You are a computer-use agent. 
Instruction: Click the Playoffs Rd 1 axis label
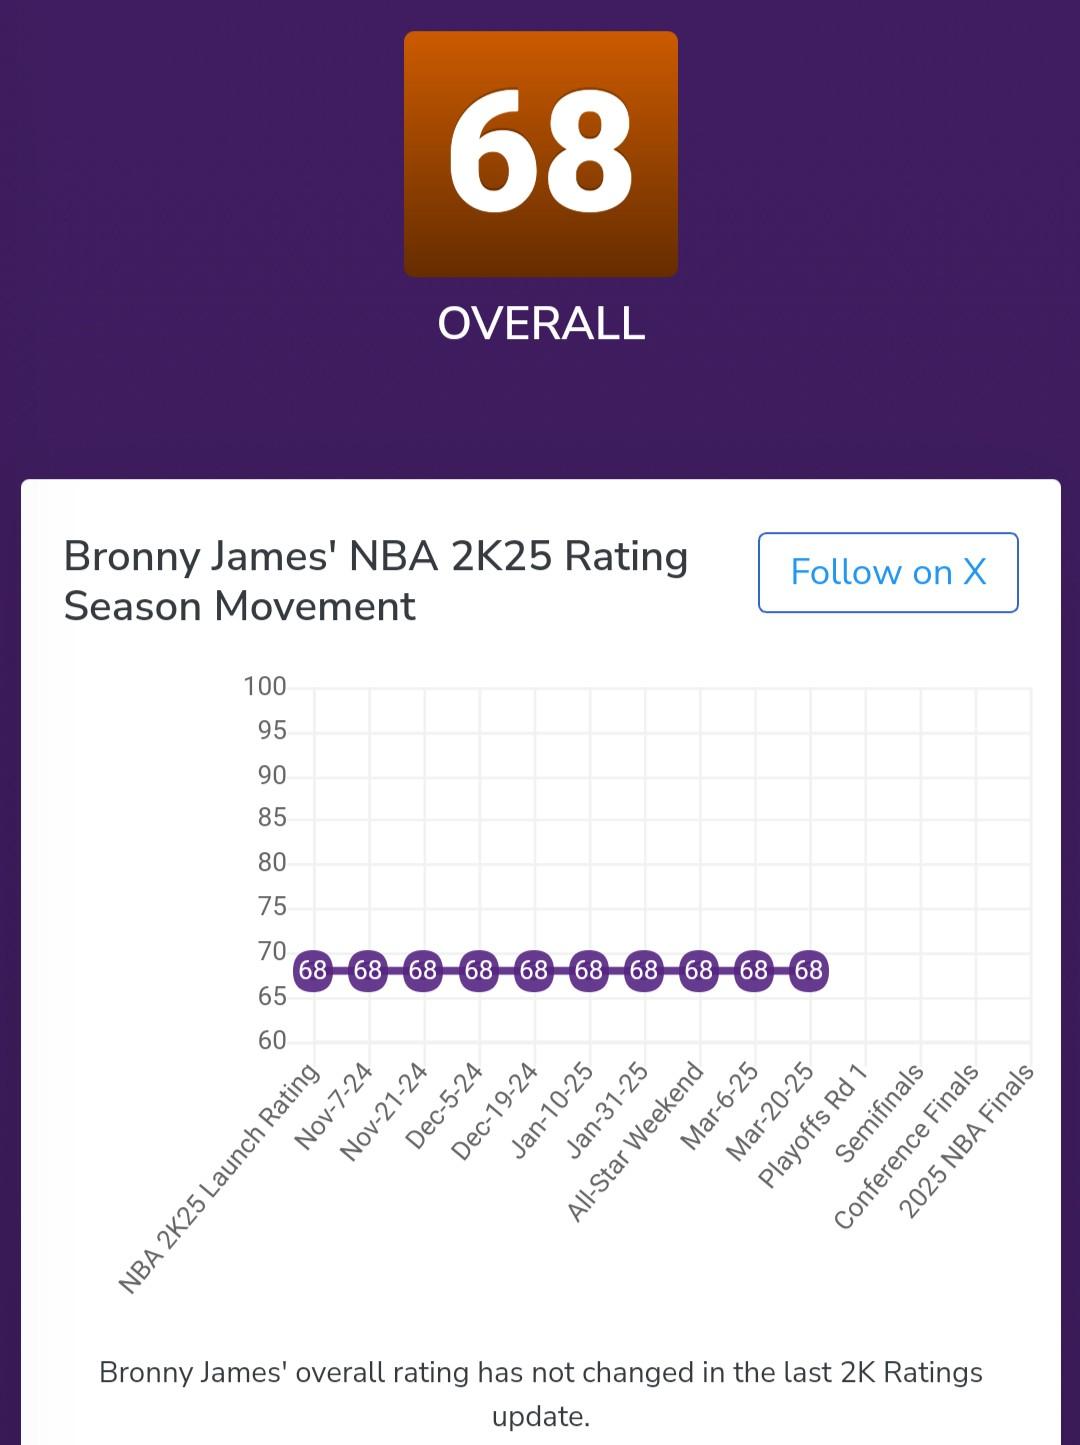coord(812,1126)
